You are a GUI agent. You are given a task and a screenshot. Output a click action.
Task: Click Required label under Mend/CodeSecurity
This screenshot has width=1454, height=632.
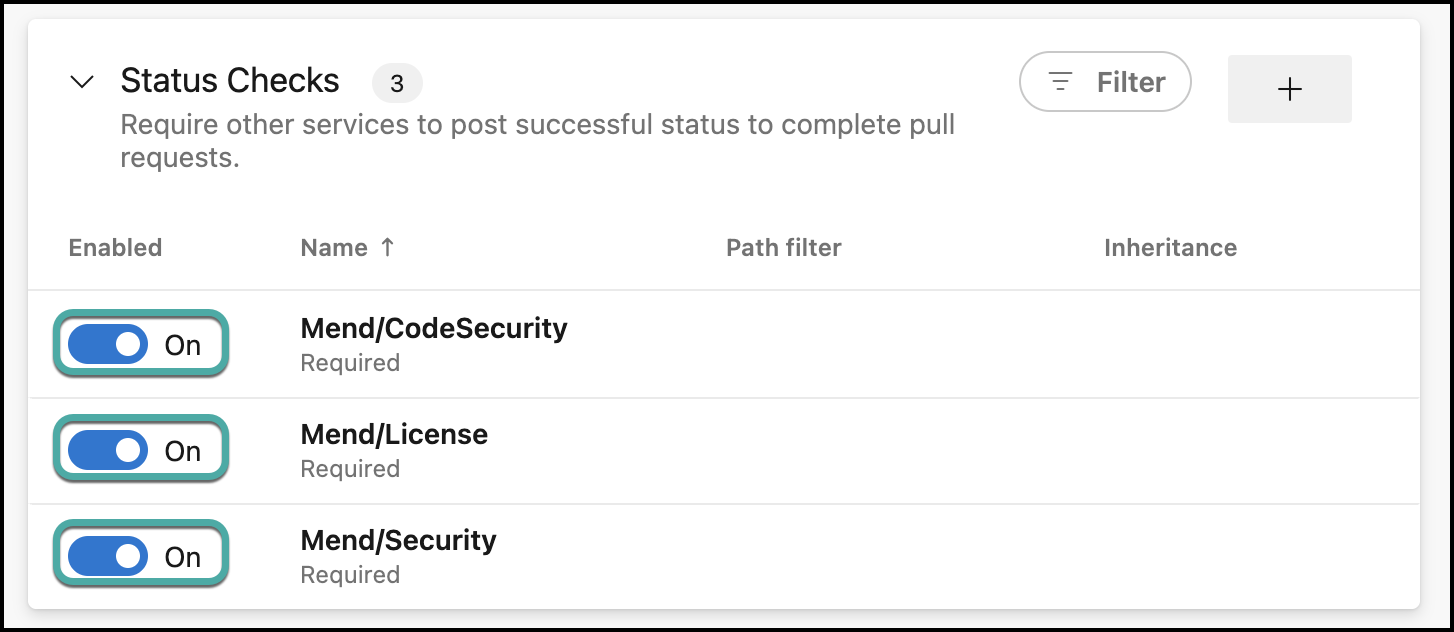350,363
